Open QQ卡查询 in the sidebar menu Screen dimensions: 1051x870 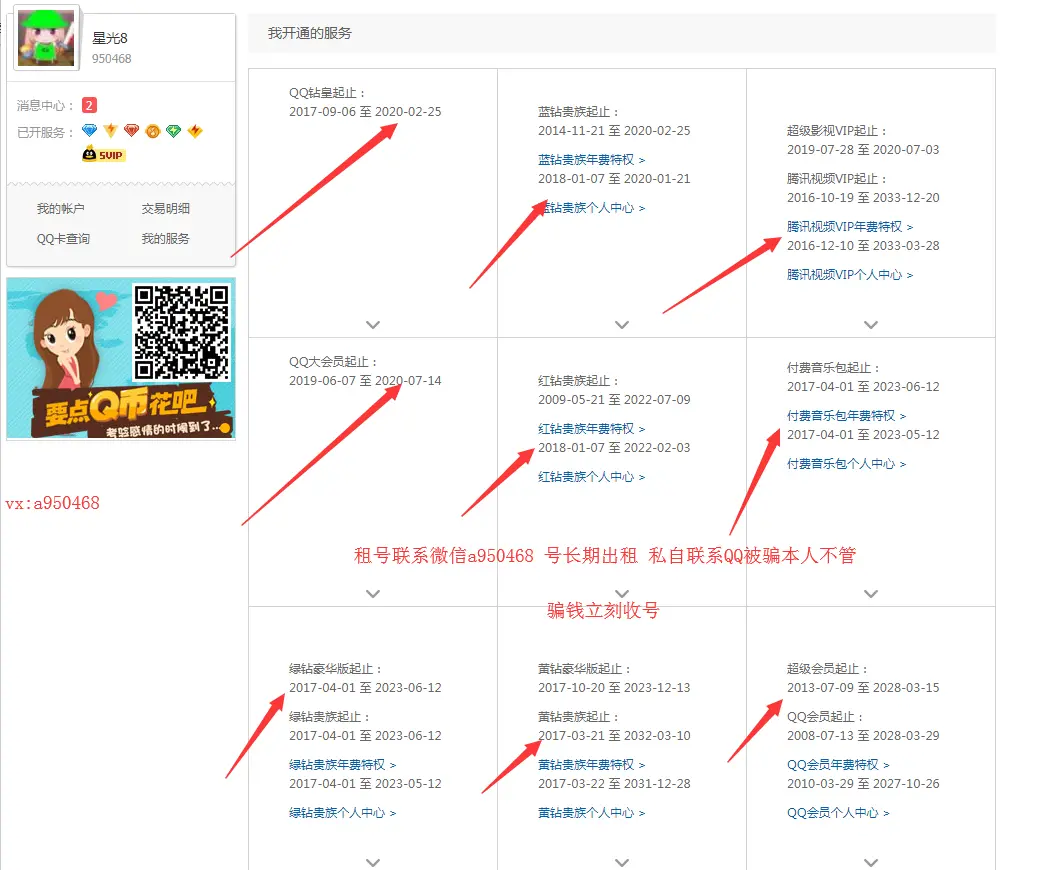point(63,239)
